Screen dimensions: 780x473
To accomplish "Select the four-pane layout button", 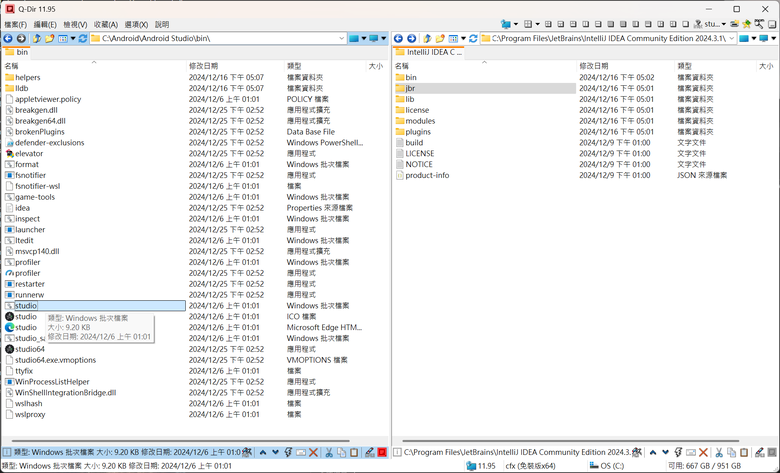I will coord(548,24).
